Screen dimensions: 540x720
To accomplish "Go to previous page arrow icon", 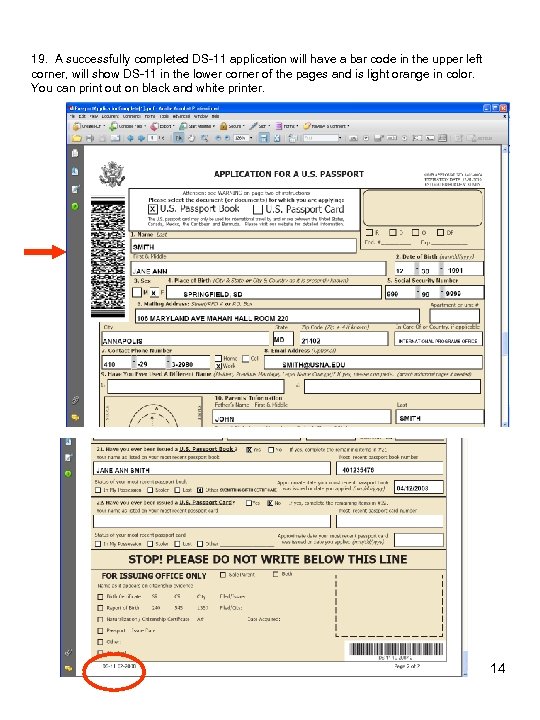I will 130,138.
